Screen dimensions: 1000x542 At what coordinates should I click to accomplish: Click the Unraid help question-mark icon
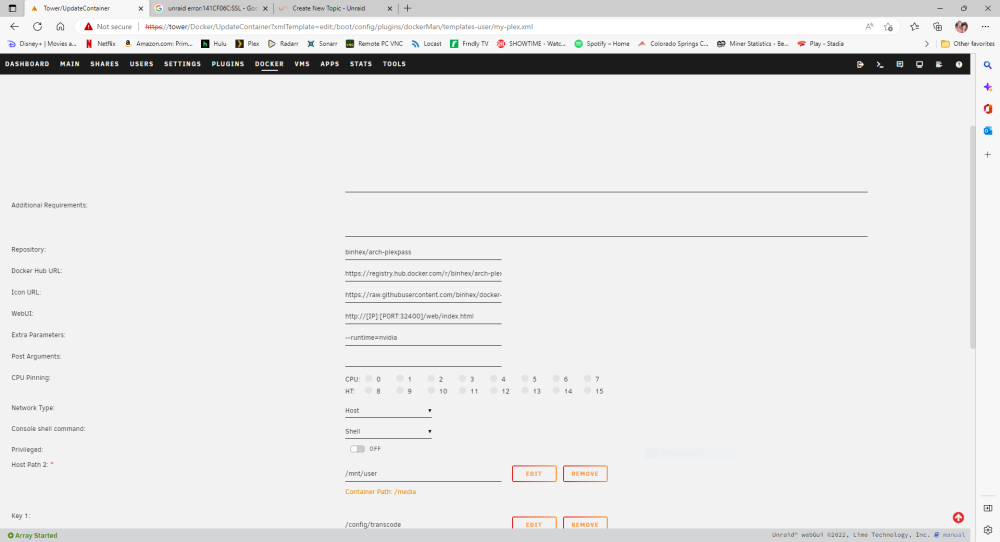click(x=959, y=64)
